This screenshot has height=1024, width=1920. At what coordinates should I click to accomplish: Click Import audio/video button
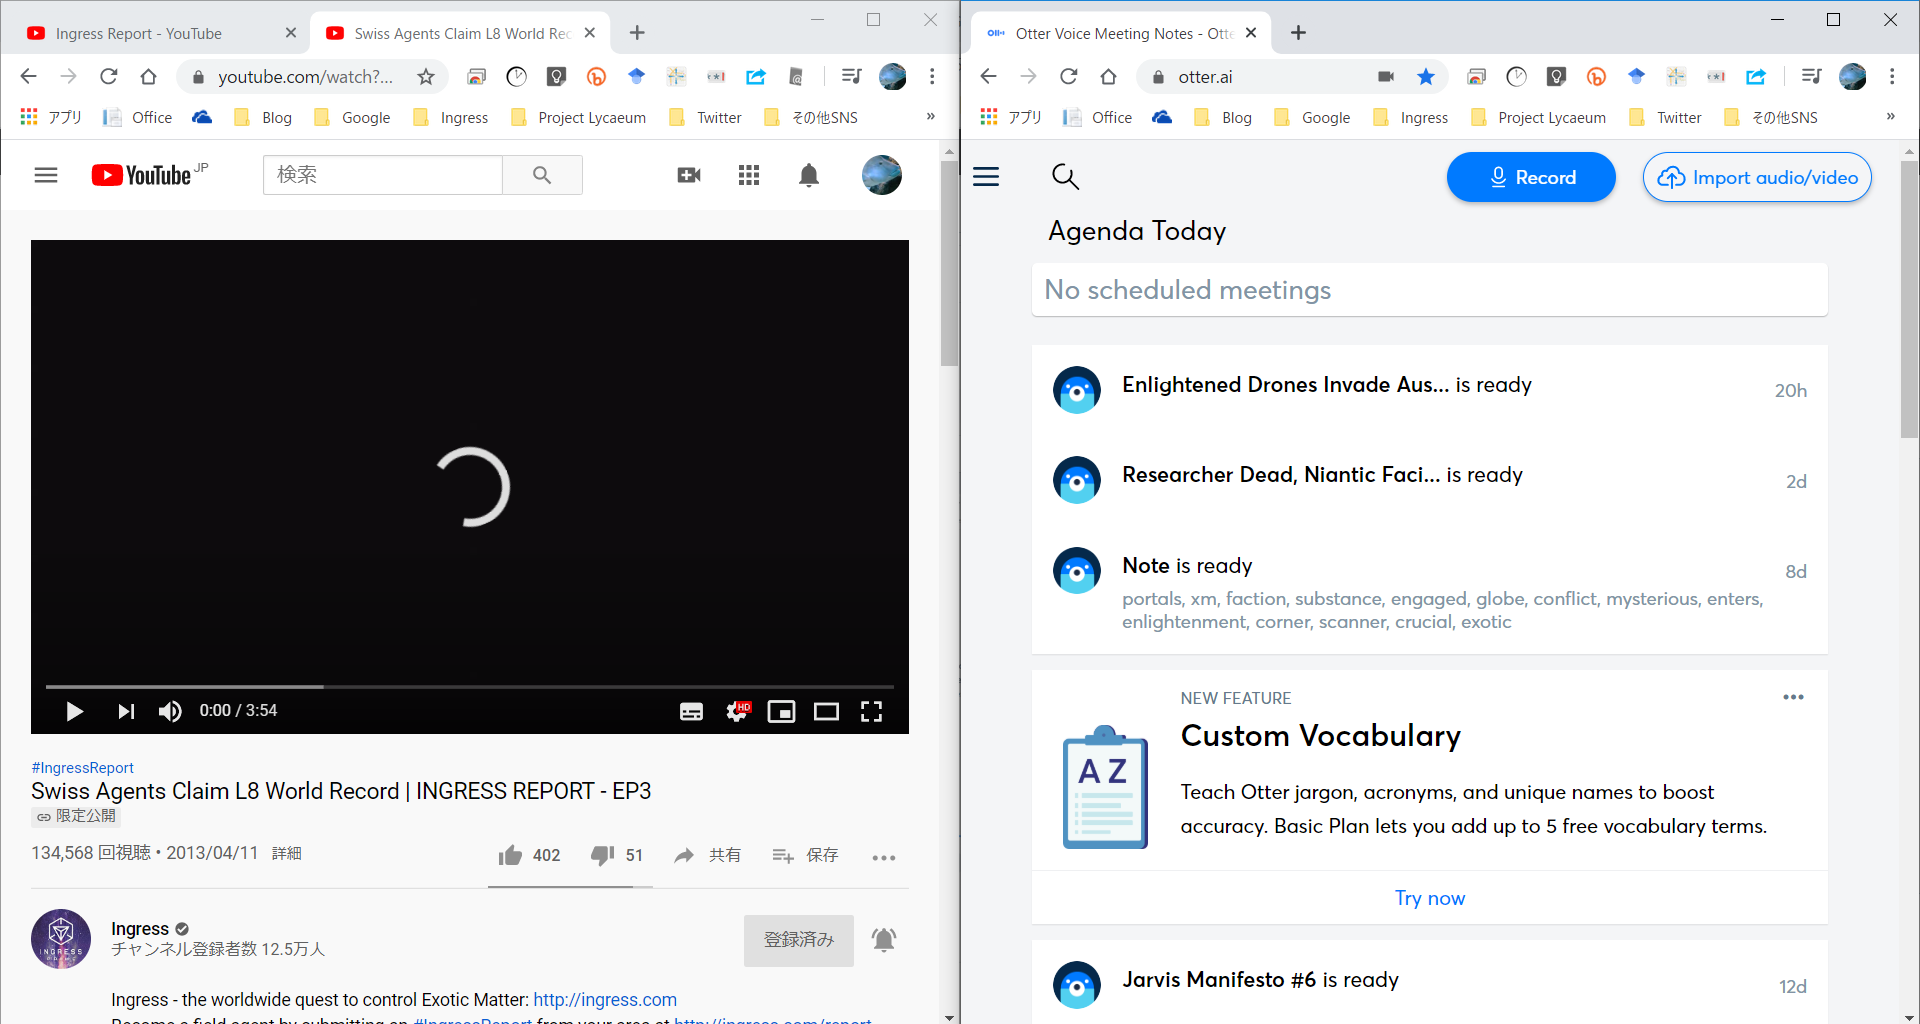tap(1757, 177)
